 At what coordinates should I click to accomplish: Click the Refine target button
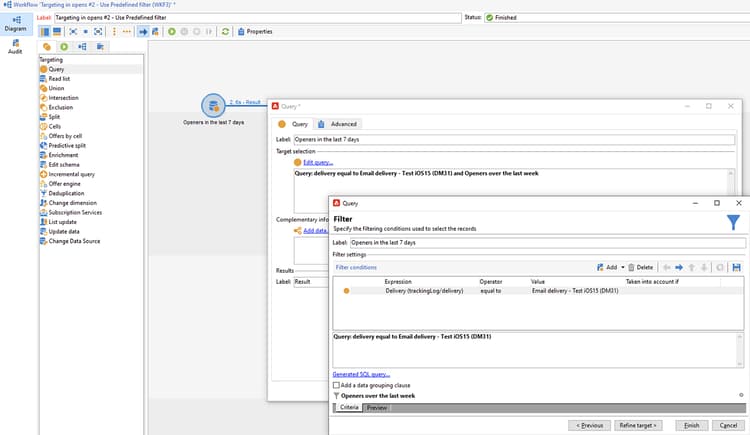pos(638,425)
